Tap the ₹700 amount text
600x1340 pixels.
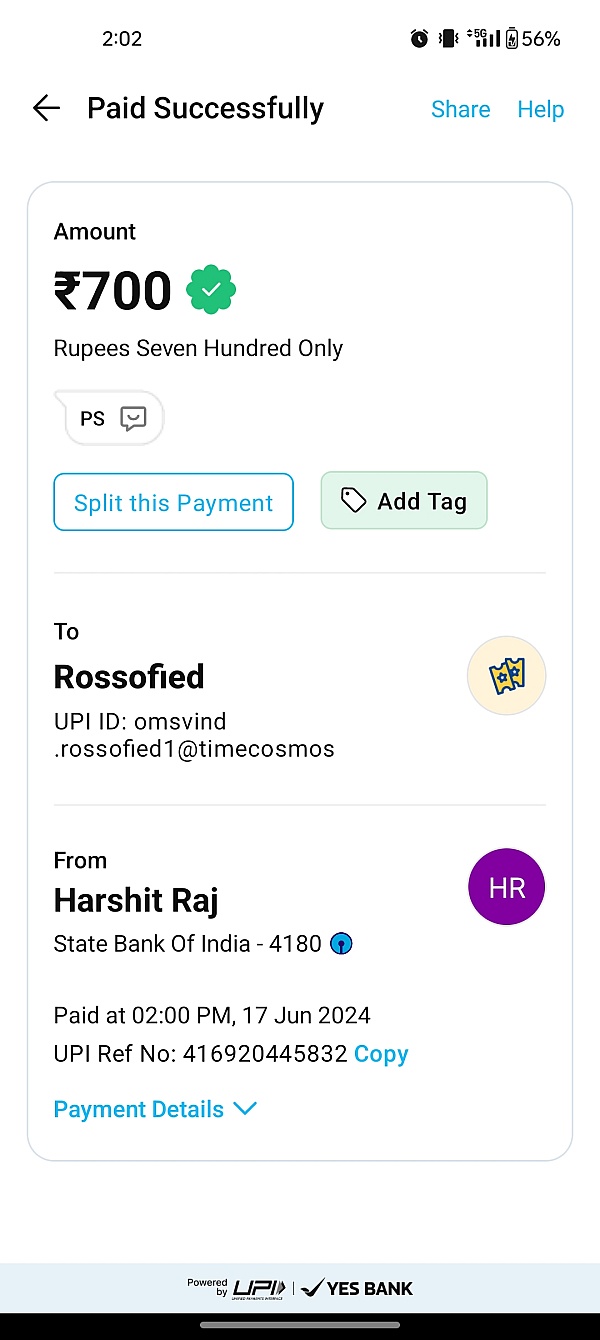113,291
